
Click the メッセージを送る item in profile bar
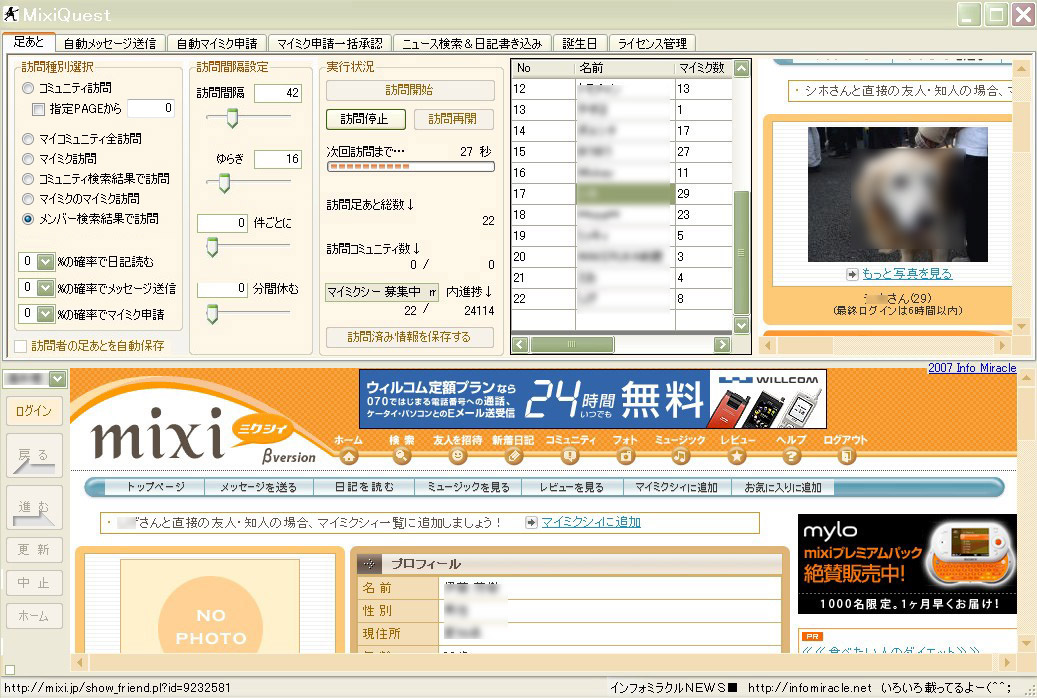(x=258, y=488)
